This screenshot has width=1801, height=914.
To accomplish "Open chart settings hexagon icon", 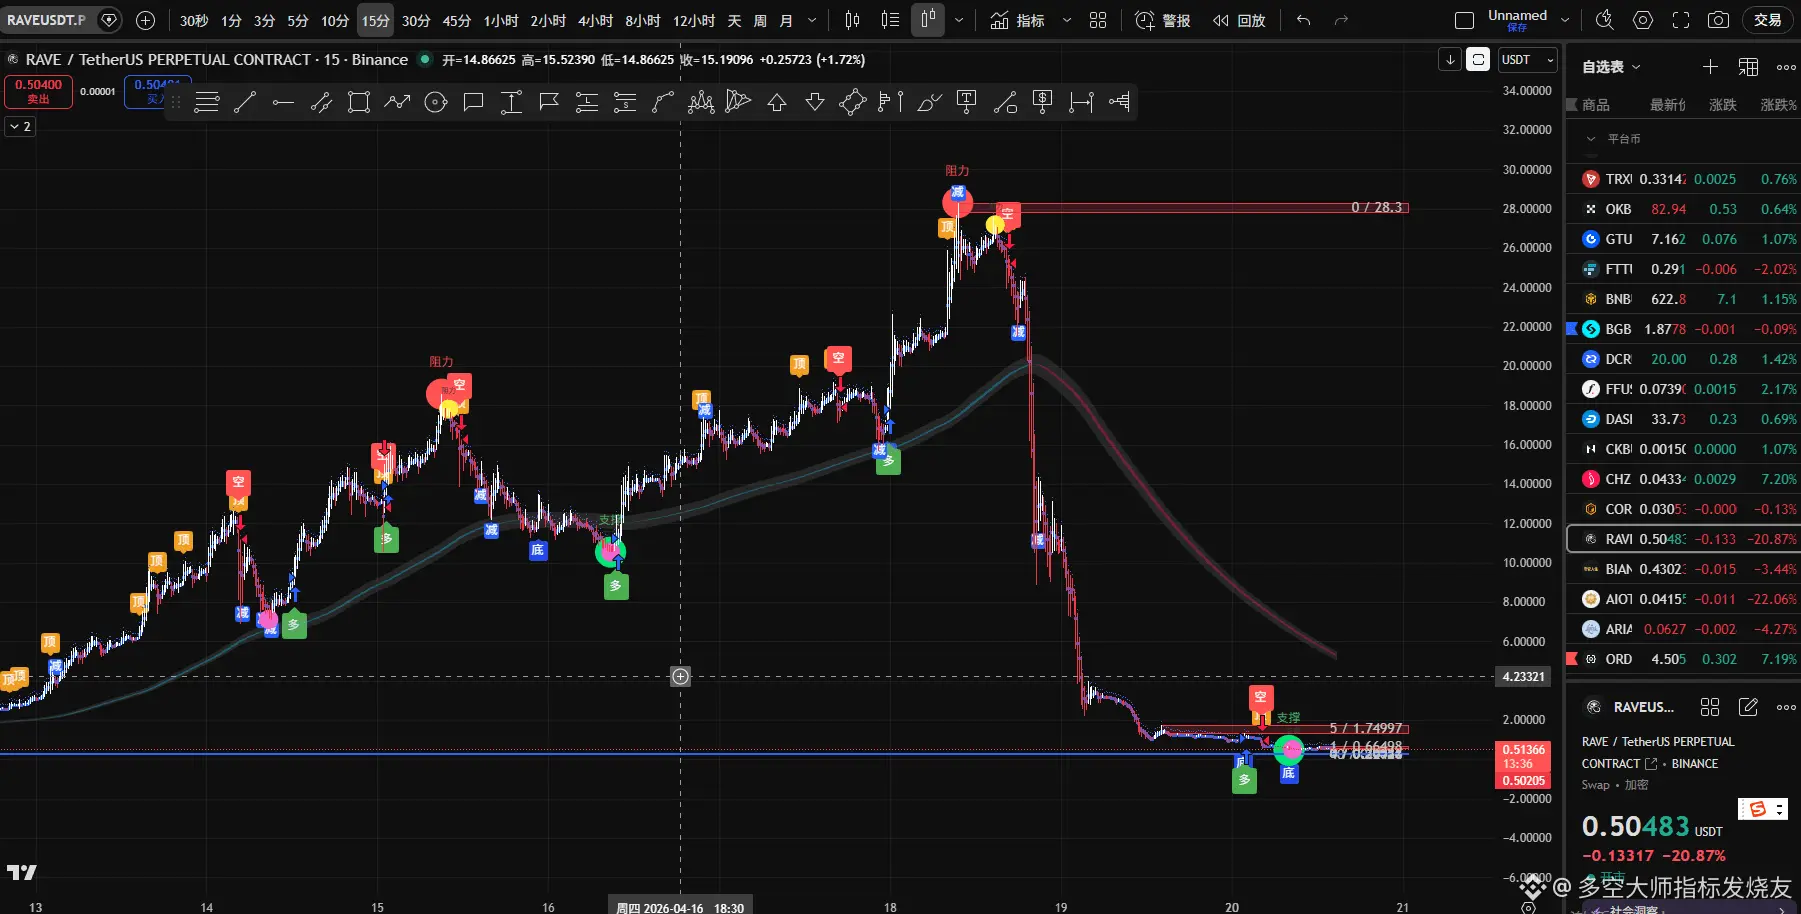I will [1643, 20].
